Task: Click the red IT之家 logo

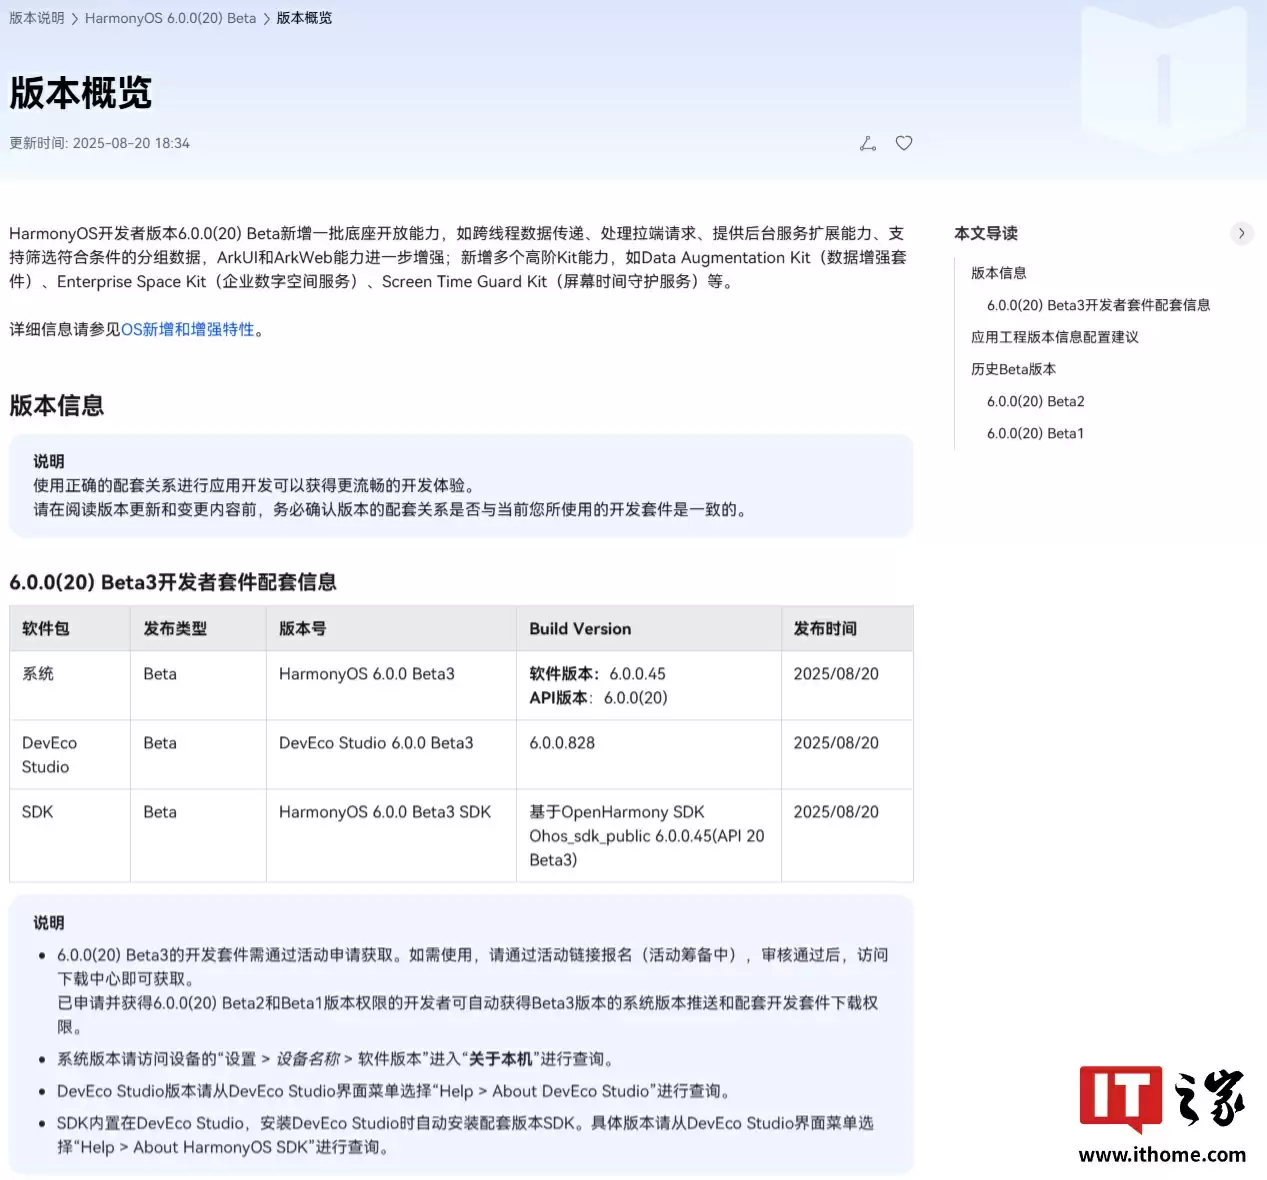Action: click(1120, 1098)
